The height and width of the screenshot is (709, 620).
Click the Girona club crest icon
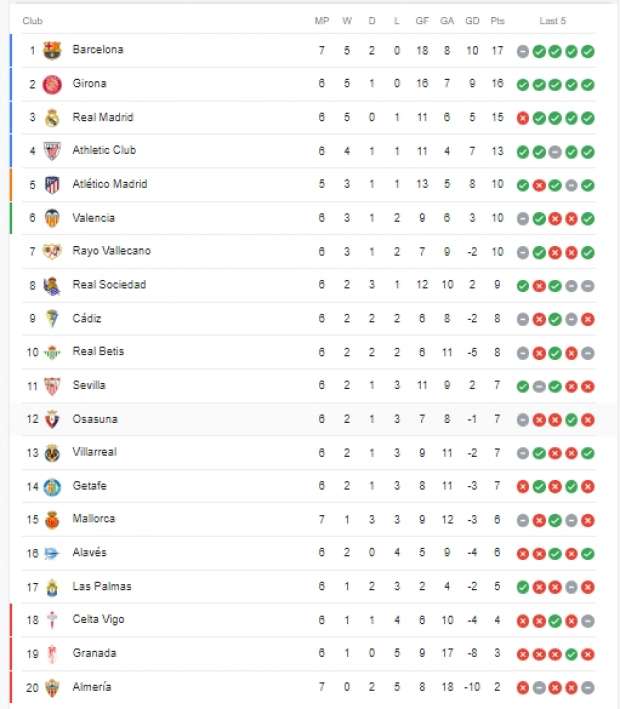[52, 84]
